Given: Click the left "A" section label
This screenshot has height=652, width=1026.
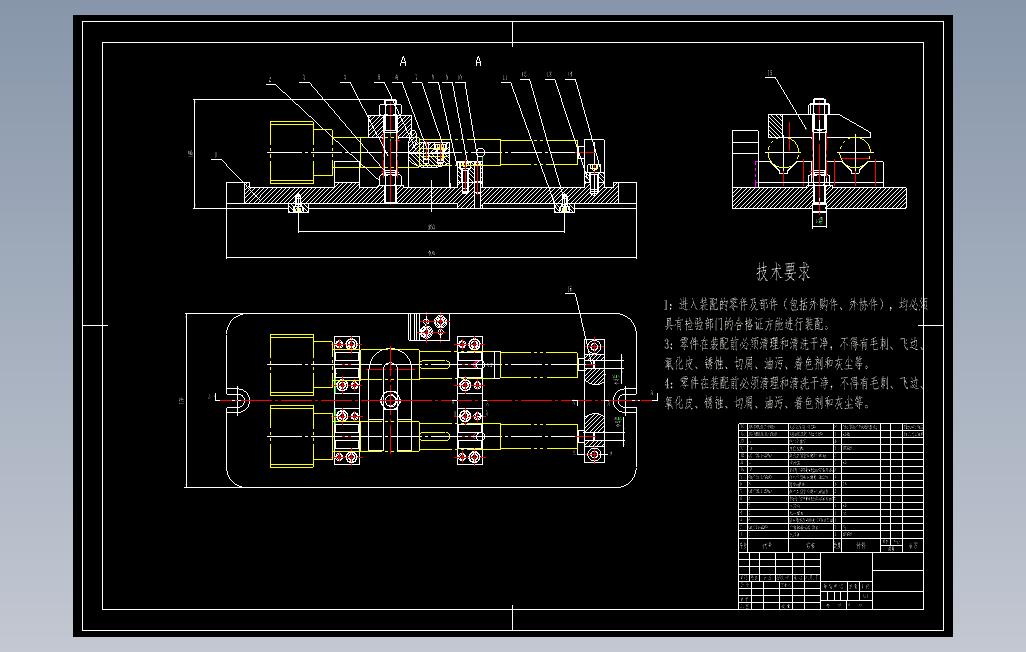Looking at the screenshot, I should tap(403, 61).
